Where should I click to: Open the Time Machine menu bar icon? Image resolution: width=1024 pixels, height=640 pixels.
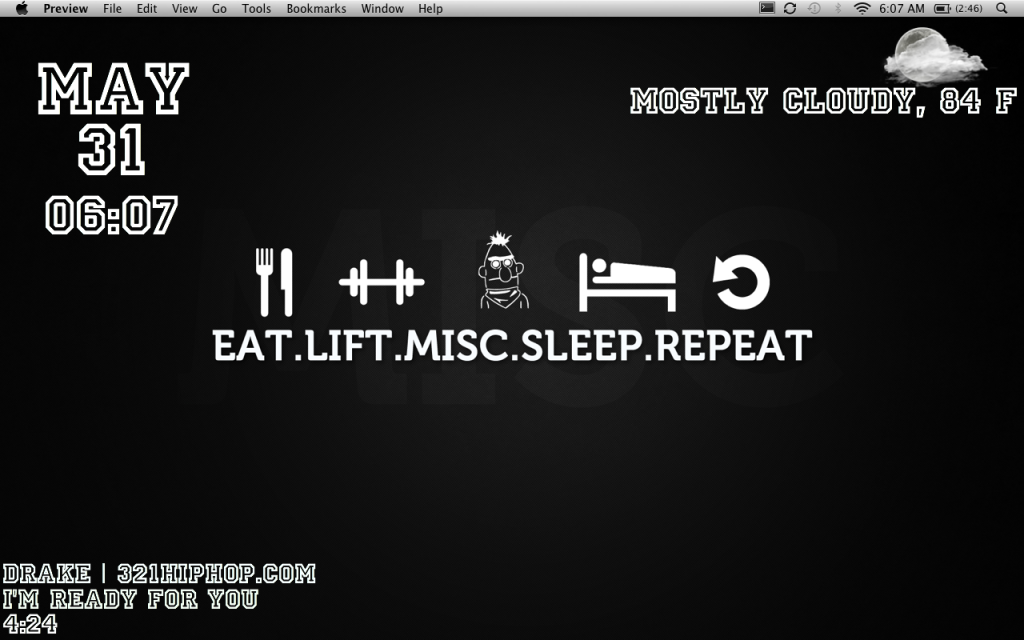814,8
